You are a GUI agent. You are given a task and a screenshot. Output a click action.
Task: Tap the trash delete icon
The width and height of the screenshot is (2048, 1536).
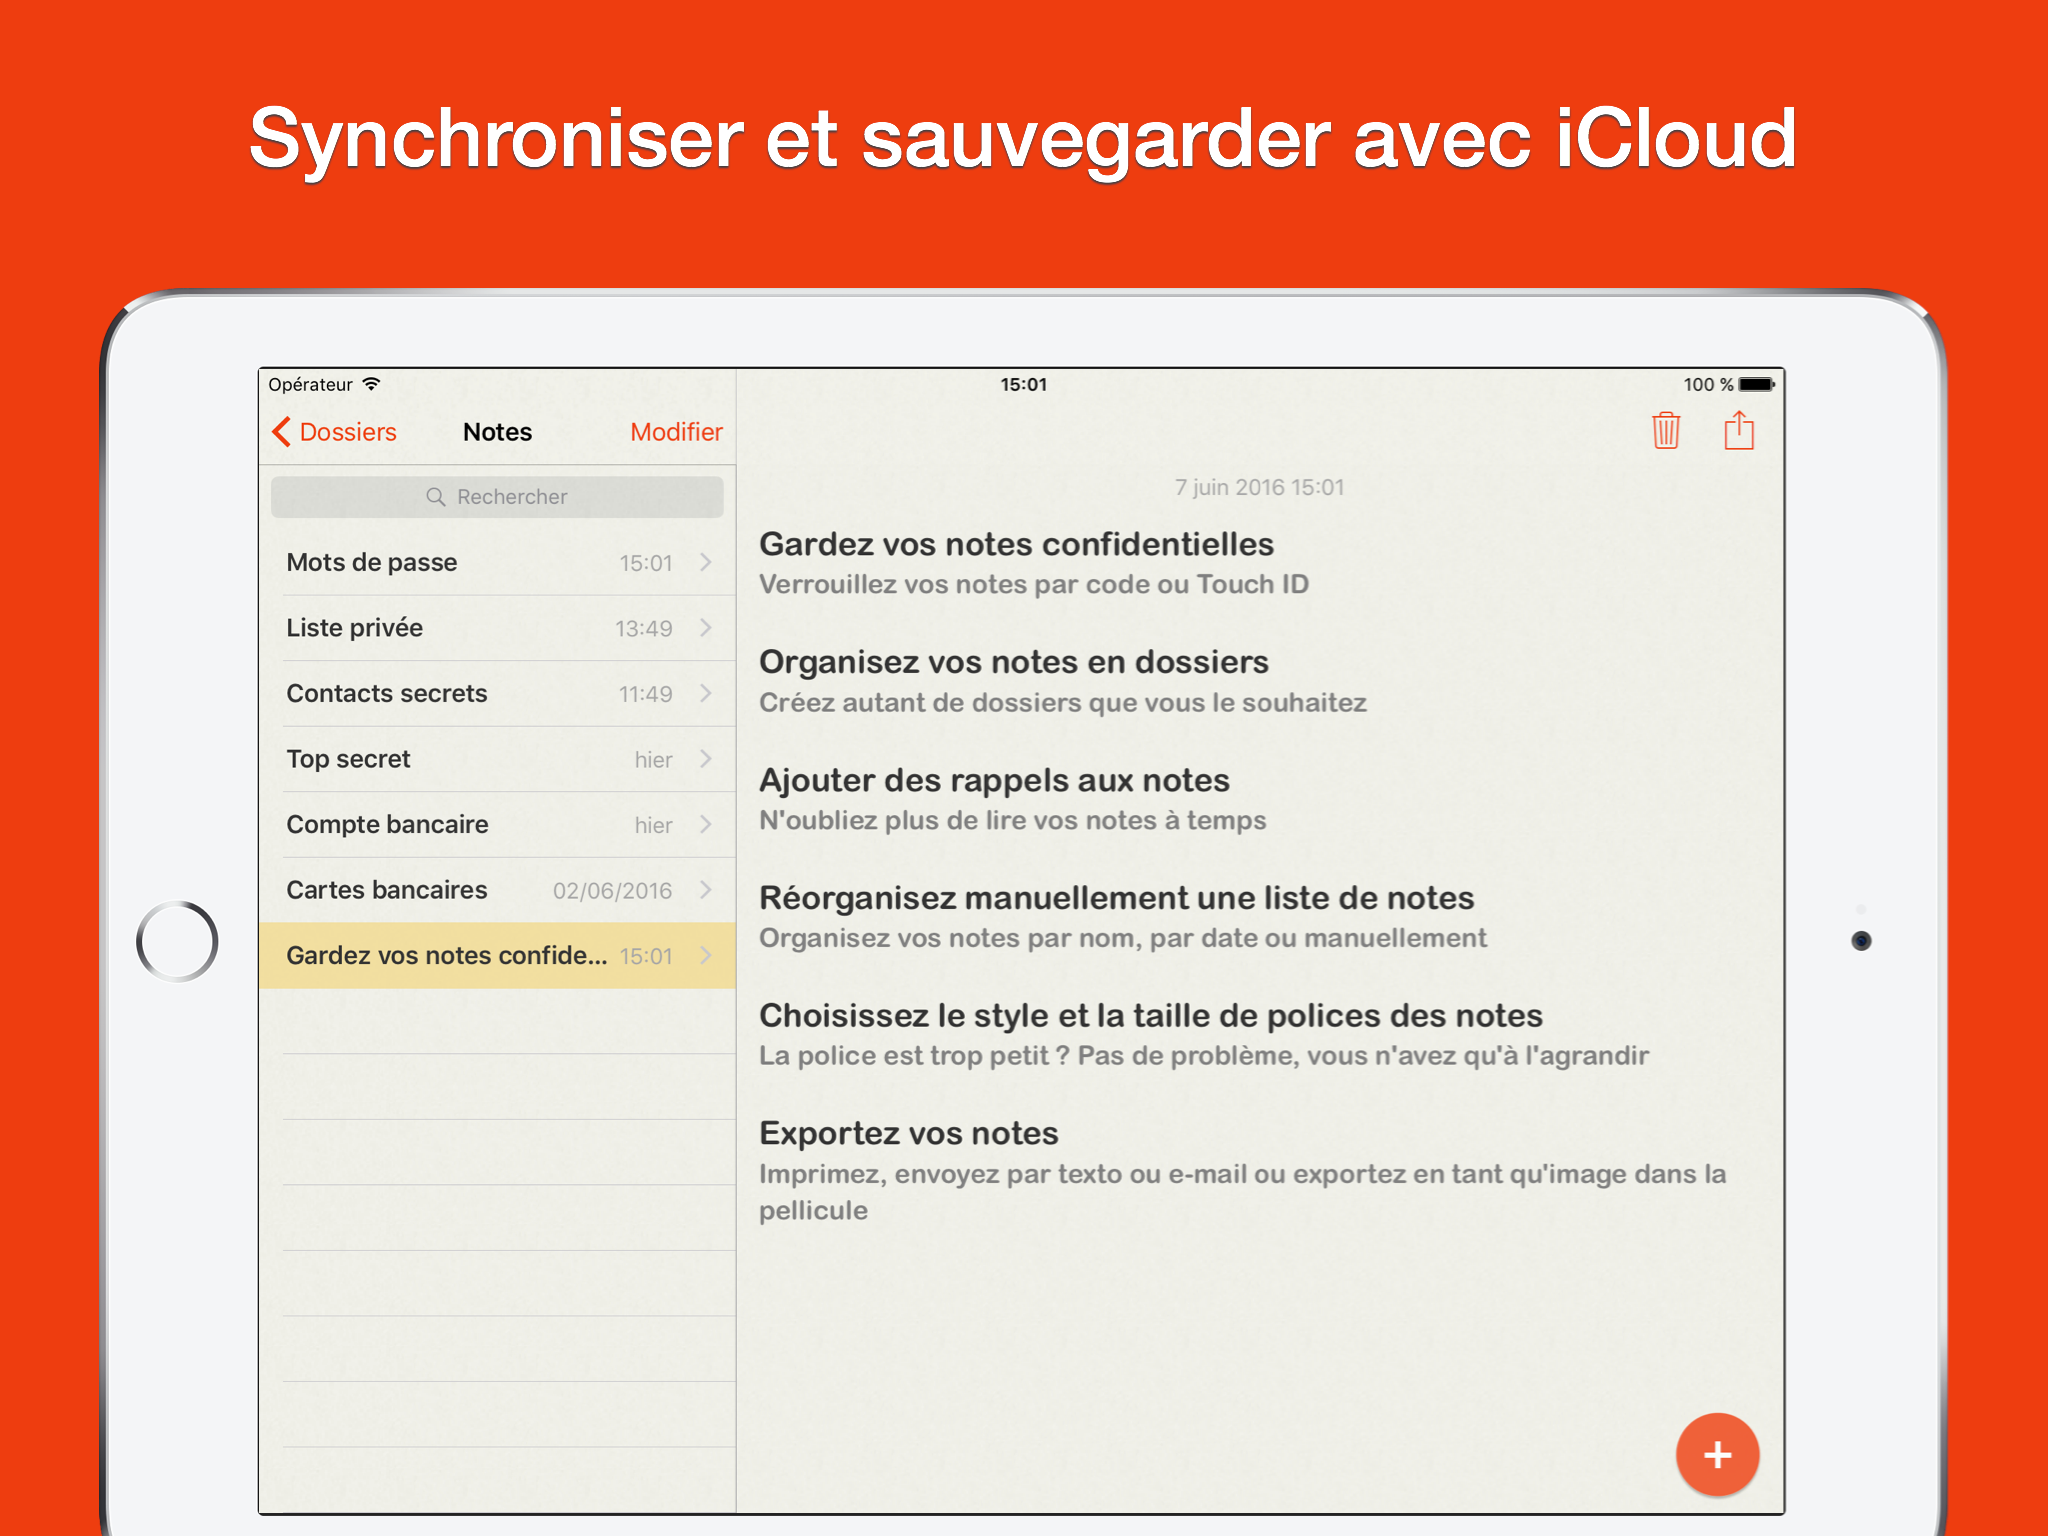(1665, 431)
